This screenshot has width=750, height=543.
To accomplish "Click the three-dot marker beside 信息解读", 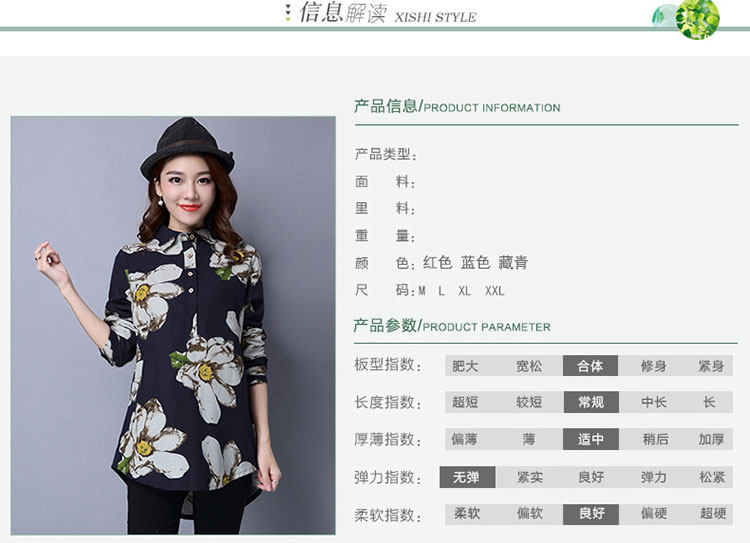I will click(x=287, y=13).
